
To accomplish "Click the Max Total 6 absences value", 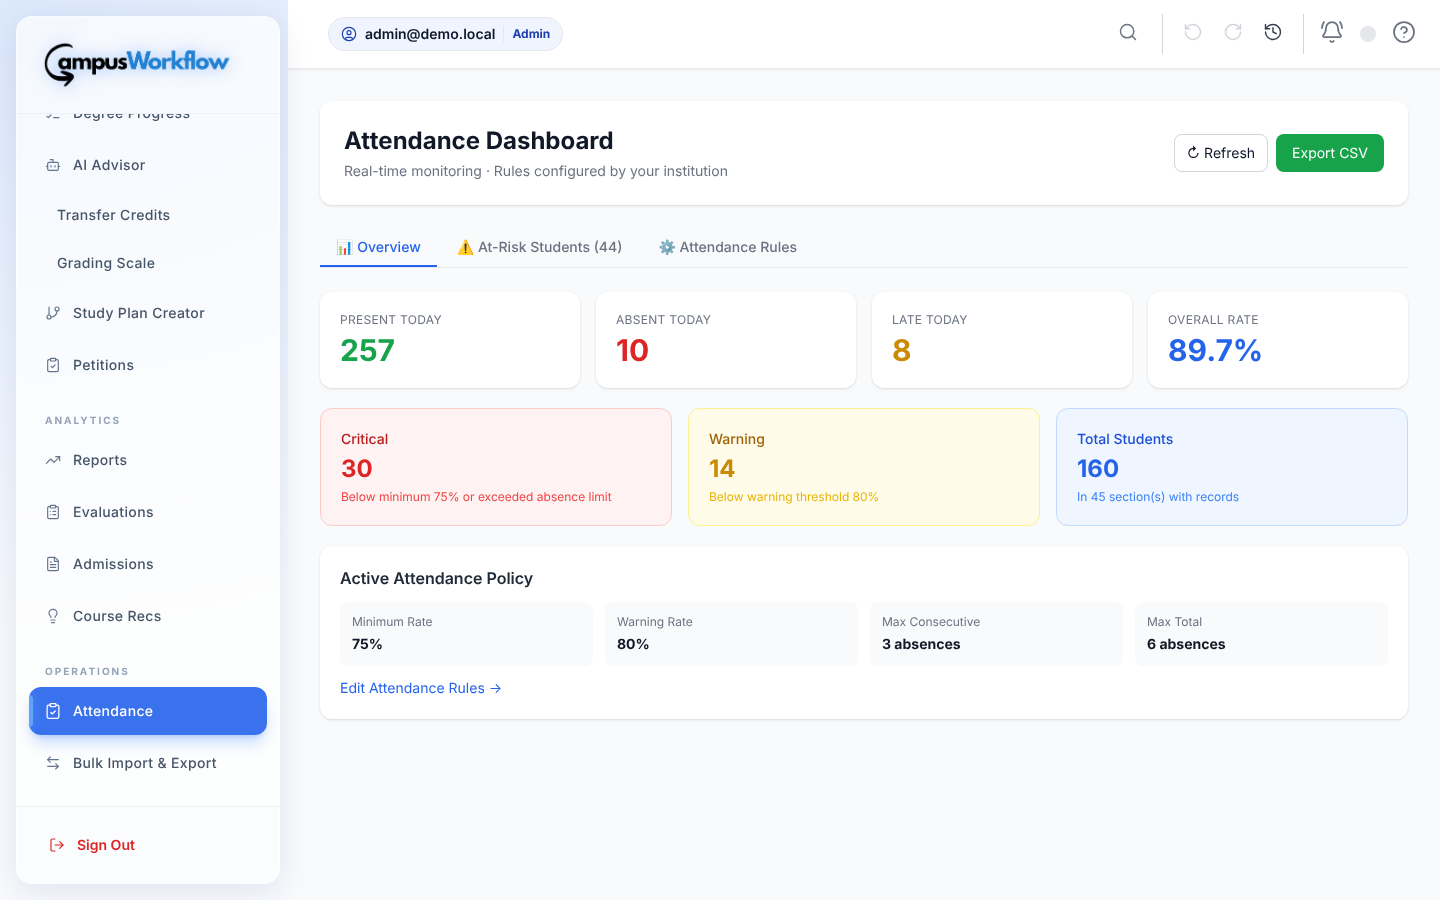I will point(1186,644).
